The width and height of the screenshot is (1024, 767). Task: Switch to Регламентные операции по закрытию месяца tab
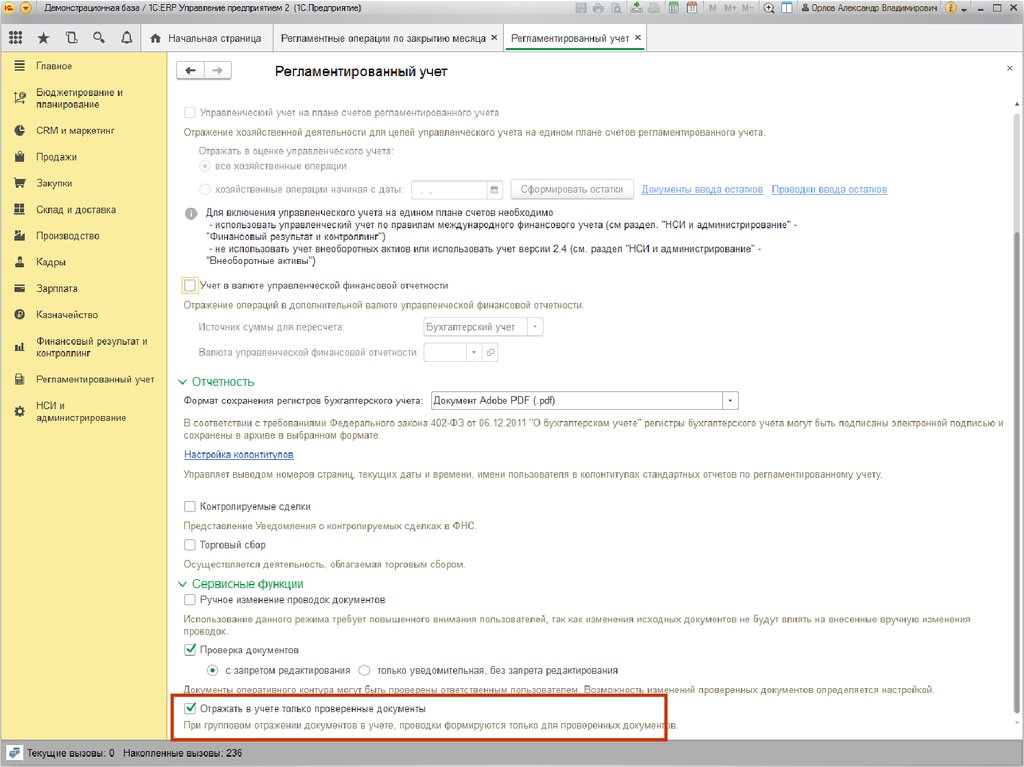[x=383, y=38]
